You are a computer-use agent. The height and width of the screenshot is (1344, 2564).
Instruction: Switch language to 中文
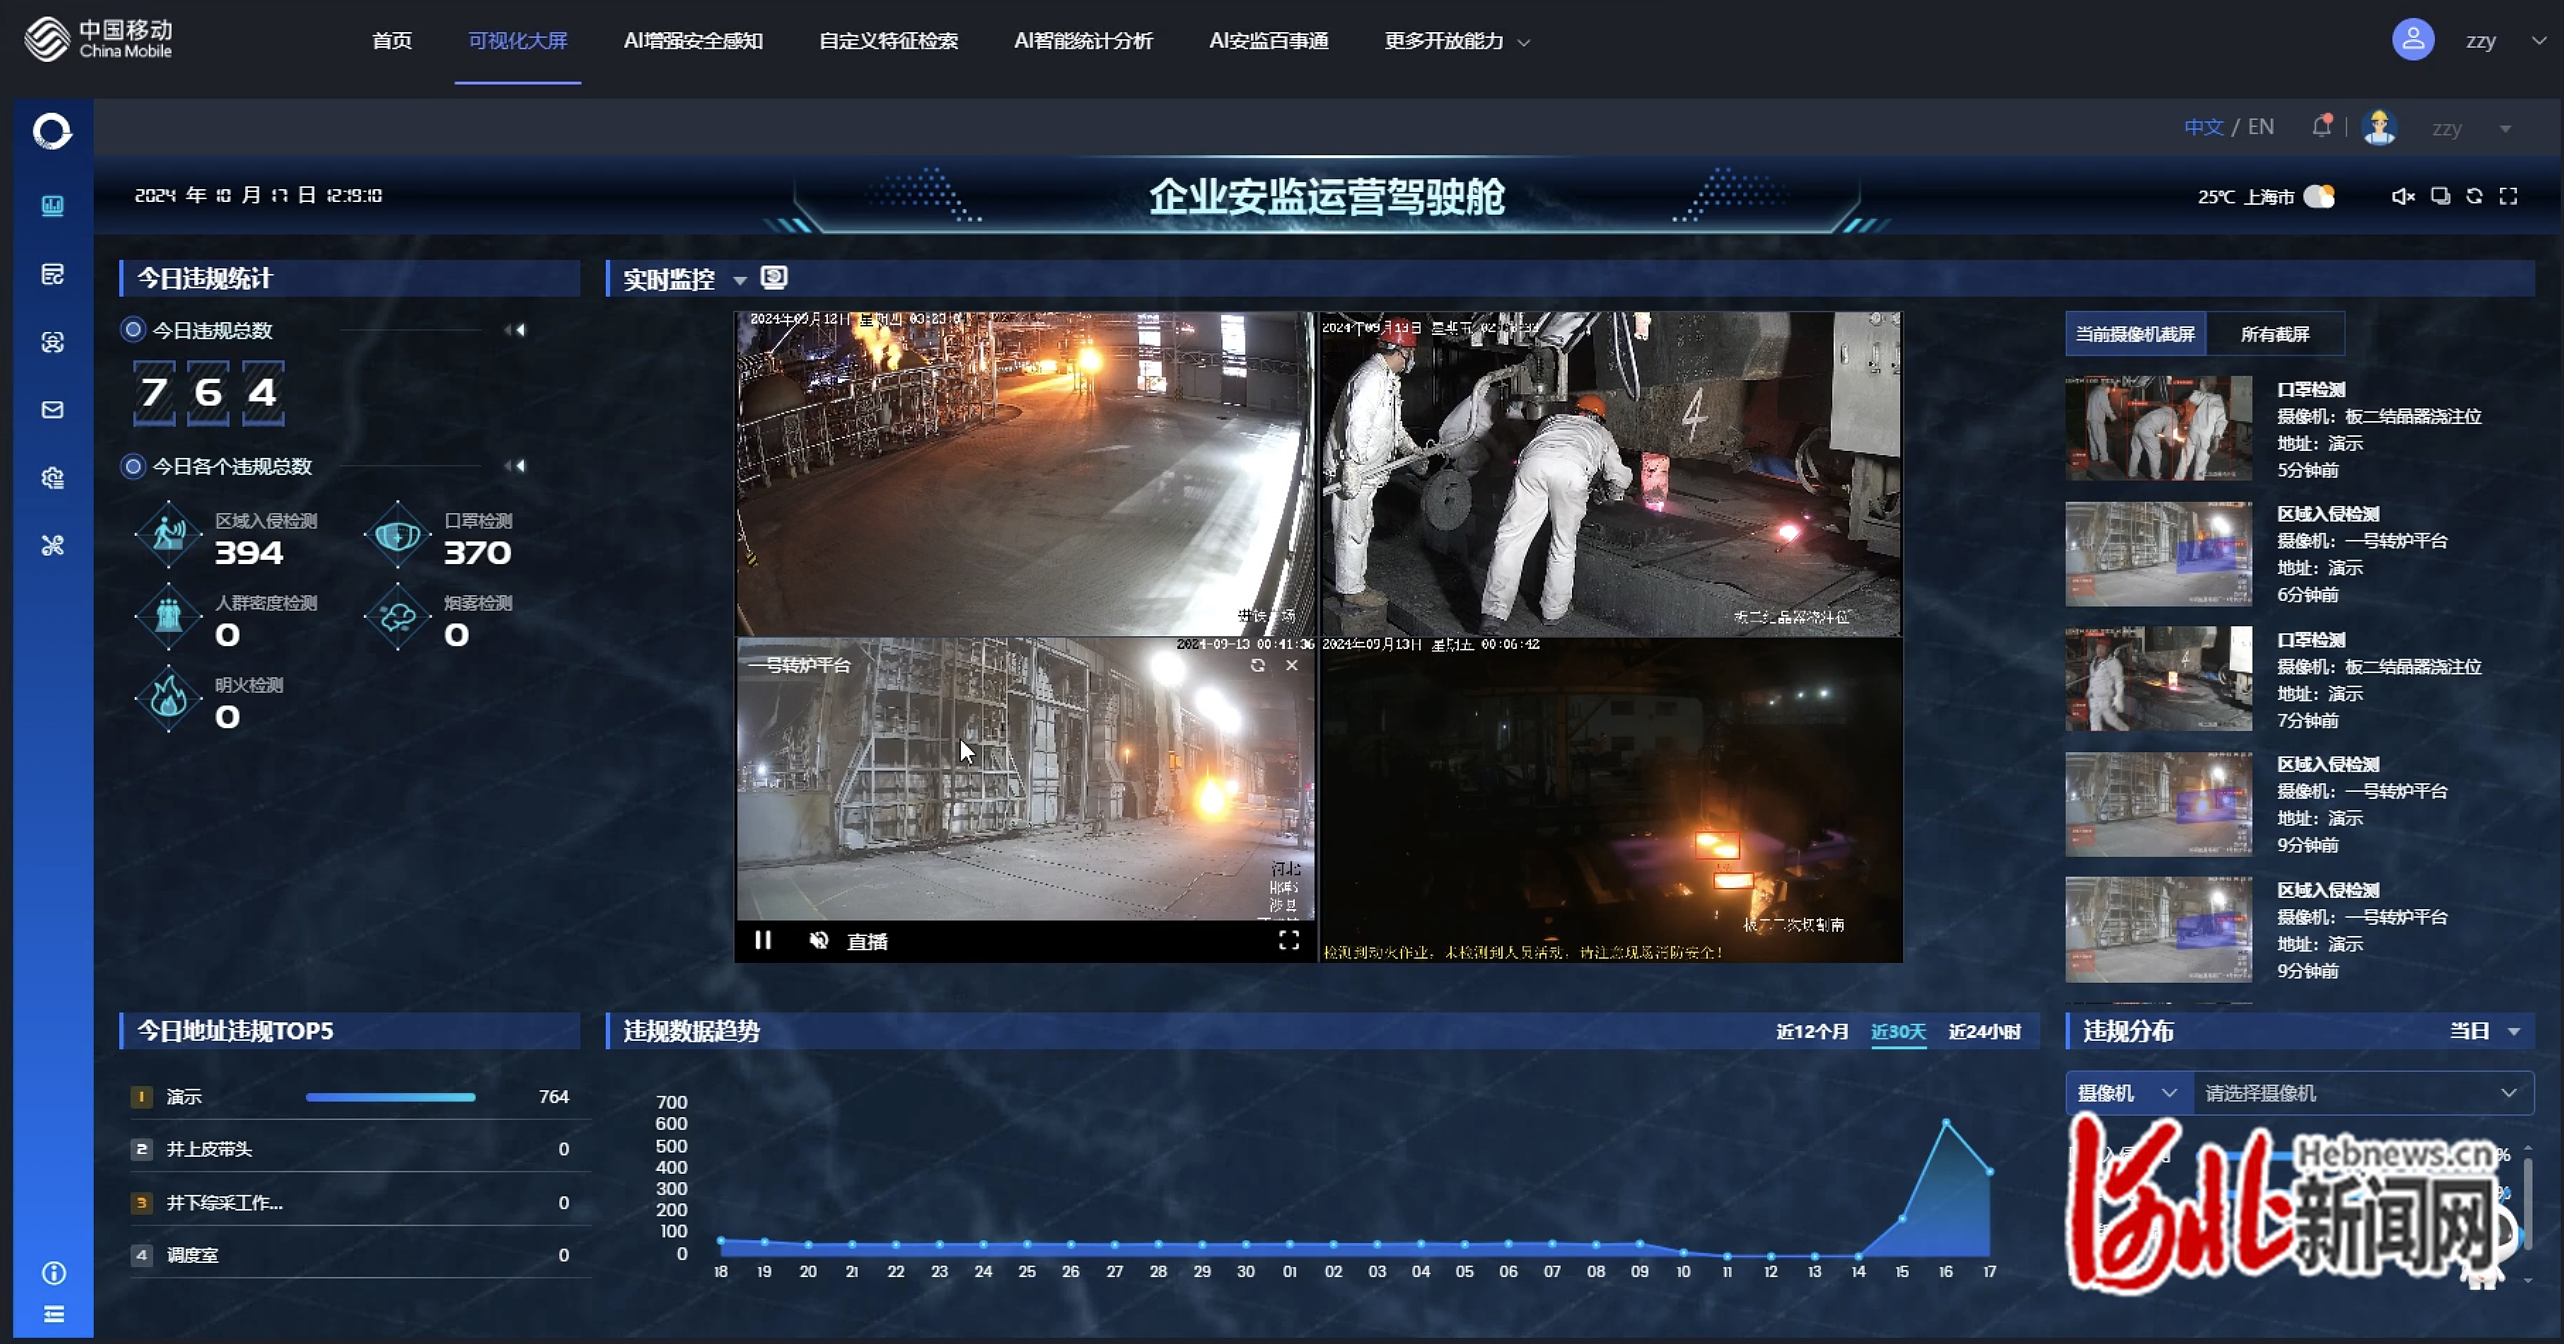[2203, 127]
